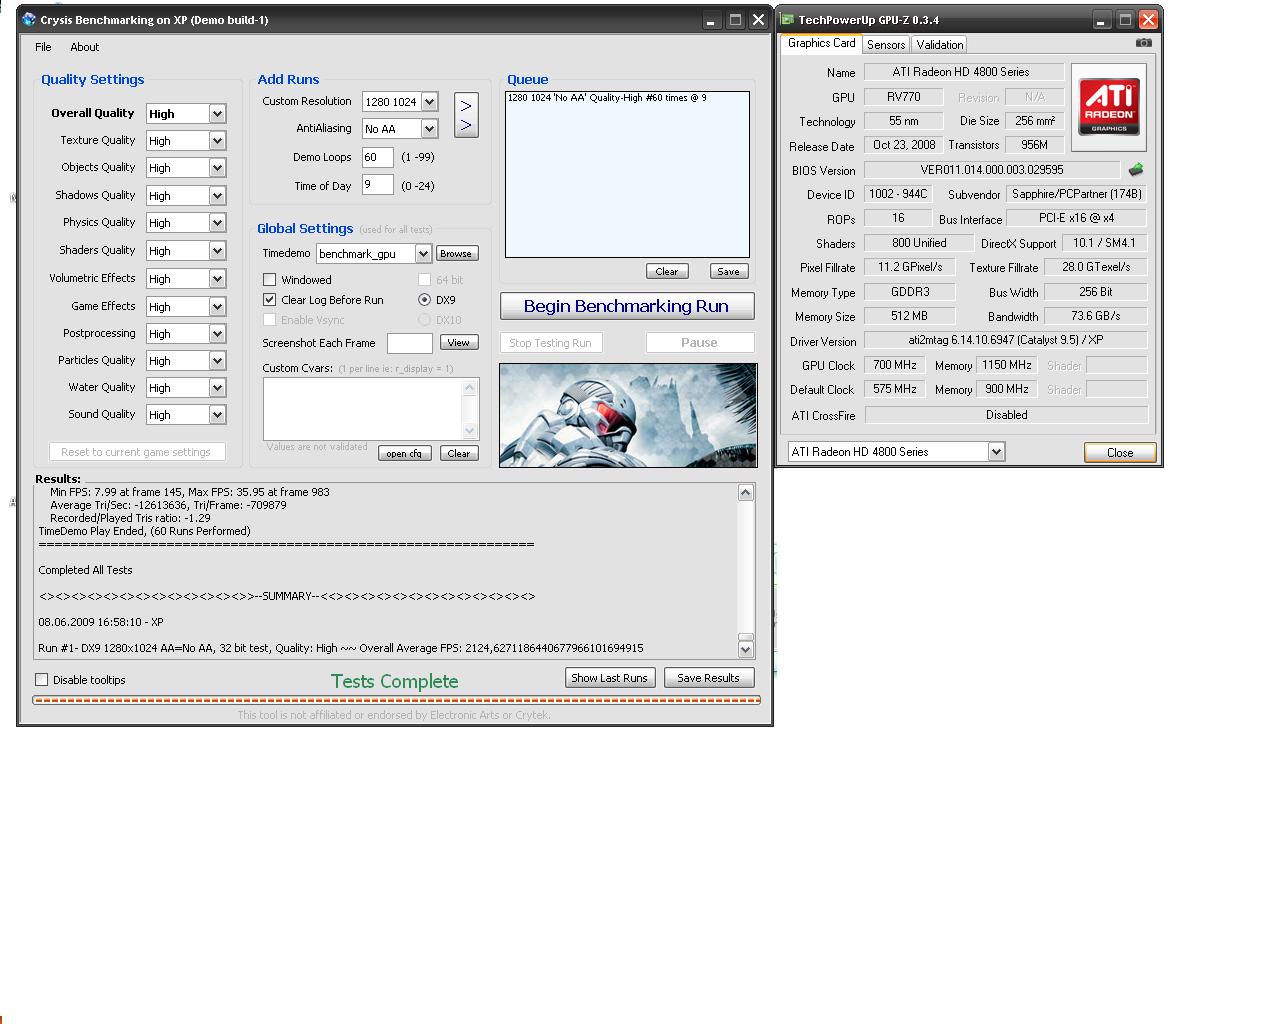Click Show Last Runs button
This screenshot has width=1280, height=1024.
tap(609, 678)
